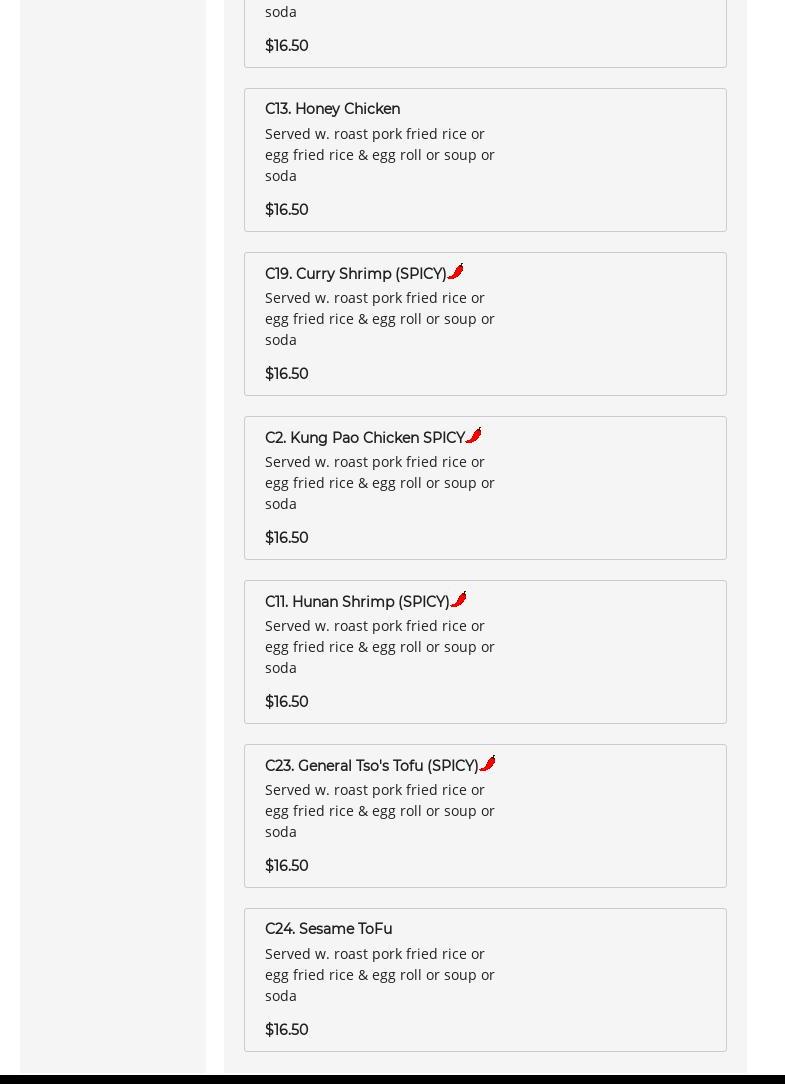Click the $16.50 price under Honey Chicken
This screenshot has width=785, height=1084.
pyautogui.click(x=287, y=210)
